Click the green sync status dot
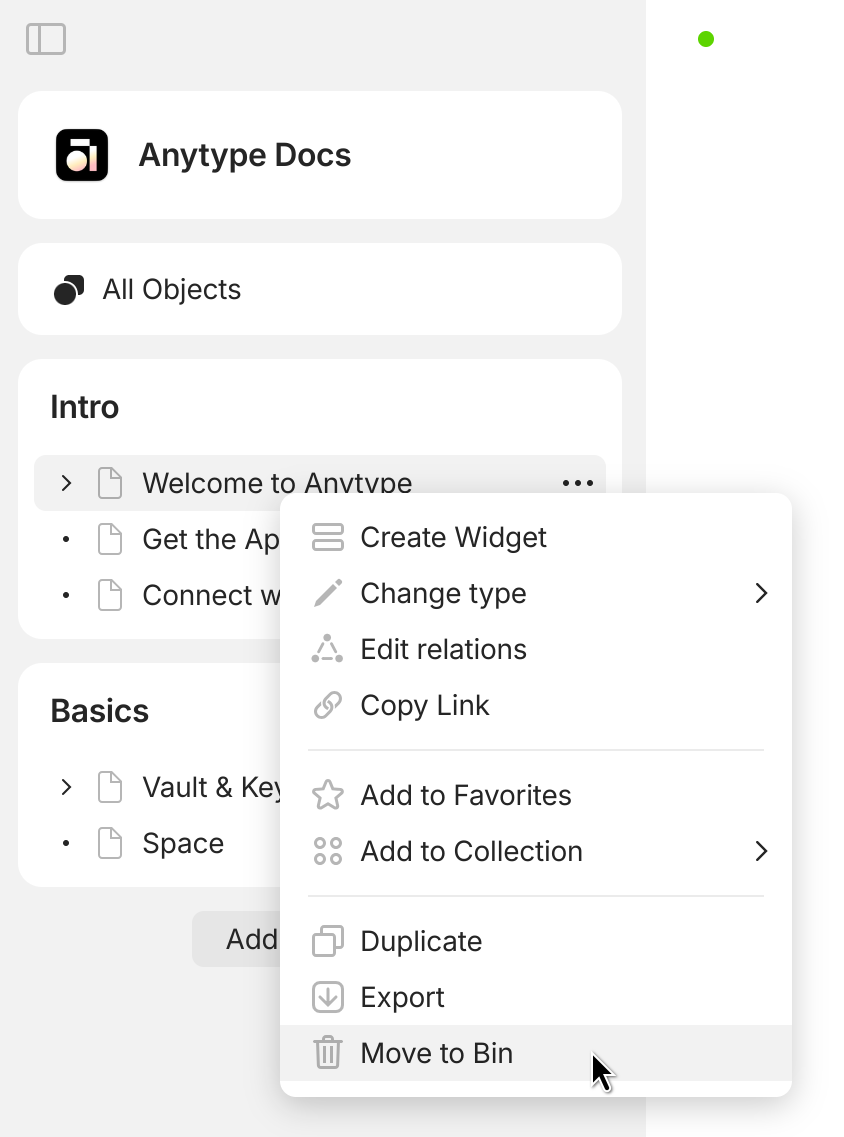Image resolution: width=844 pixels, height=1137 pixels. pos(706,39)
